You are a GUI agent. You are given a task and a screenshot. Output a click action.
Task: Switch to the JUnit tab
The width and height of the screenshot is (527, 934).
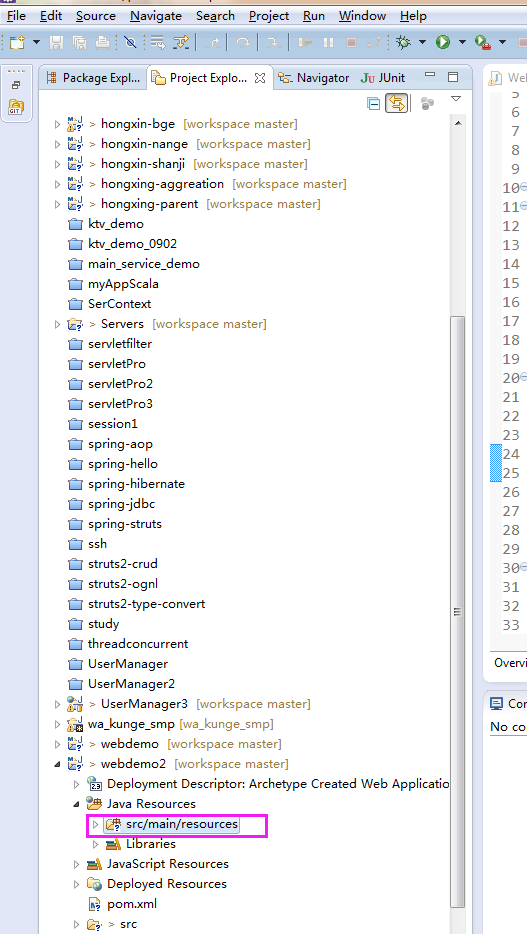pos(383,77)
